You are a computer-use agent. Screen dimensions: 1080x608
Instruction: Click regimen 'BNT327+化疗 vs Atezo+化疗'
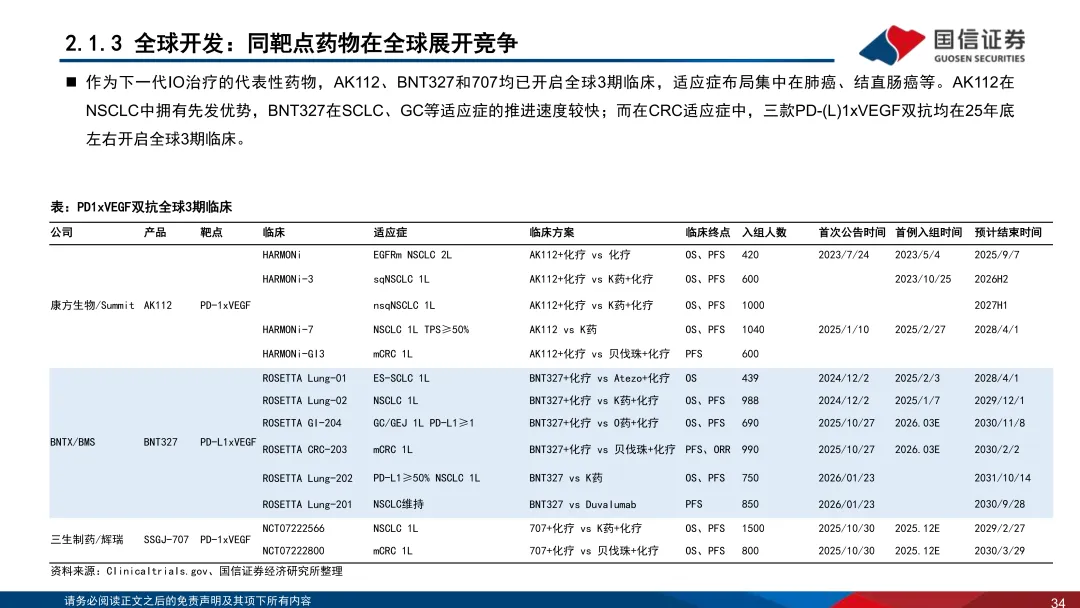point(599,378)
